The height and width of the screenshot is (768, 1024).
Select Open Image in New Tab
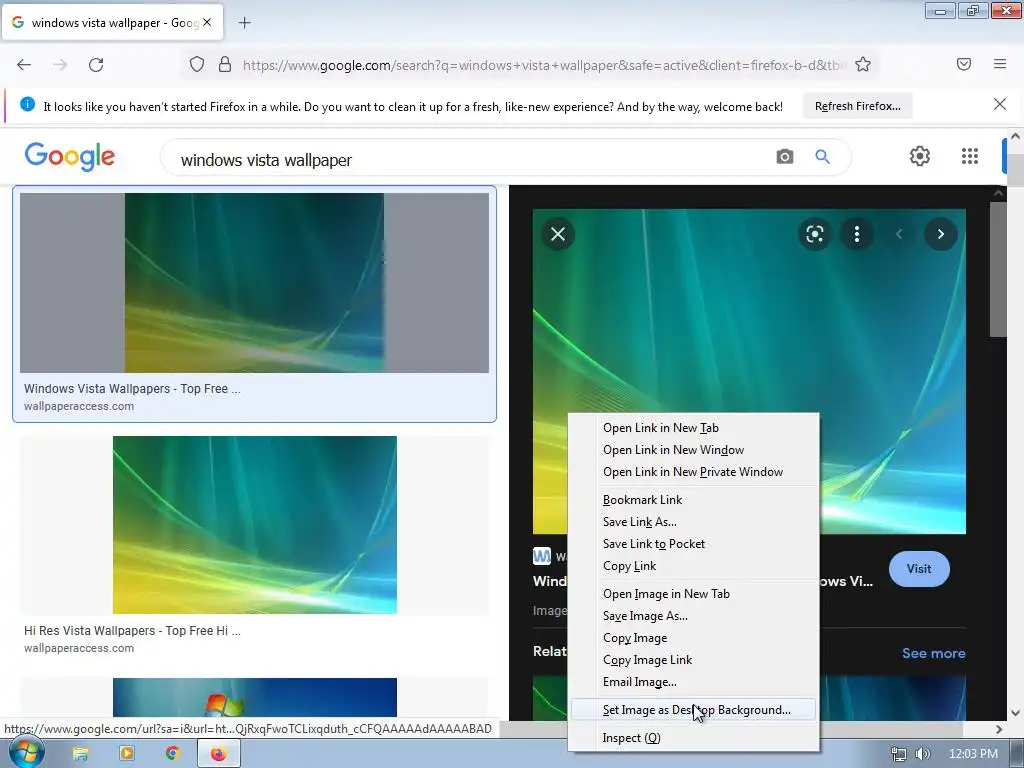694,594
